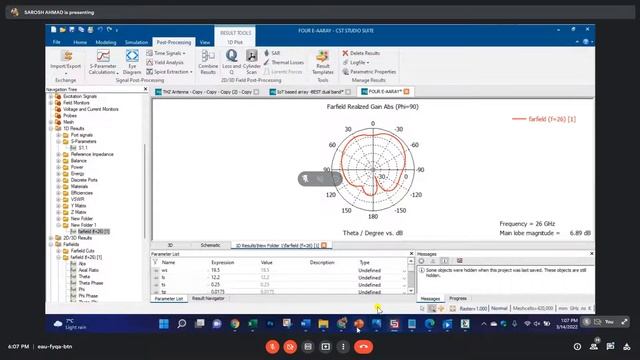
Task: Click present now button in Meet controls
Action: 325,347
